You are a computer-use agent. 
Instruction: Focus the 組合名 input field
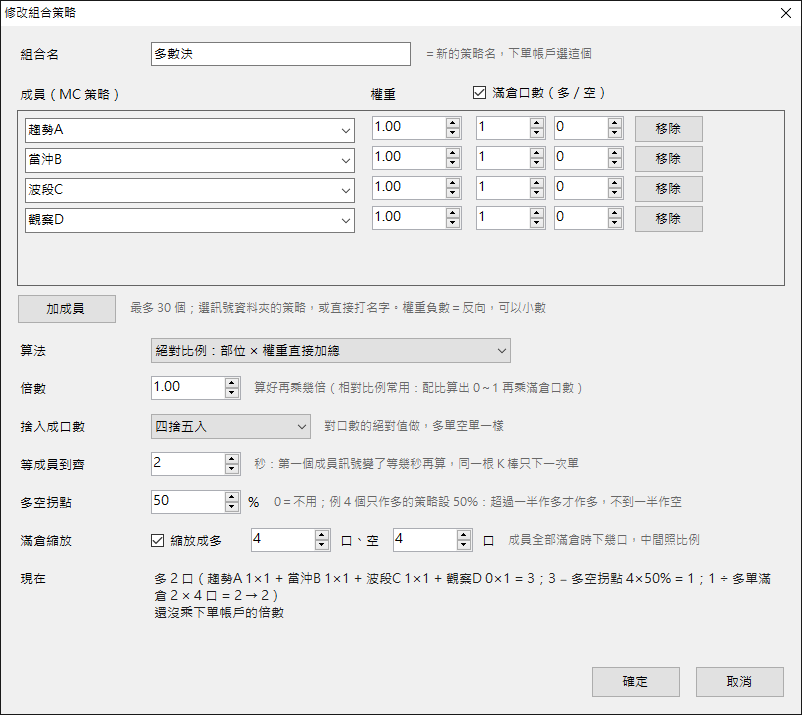click(x=281, y=54)
